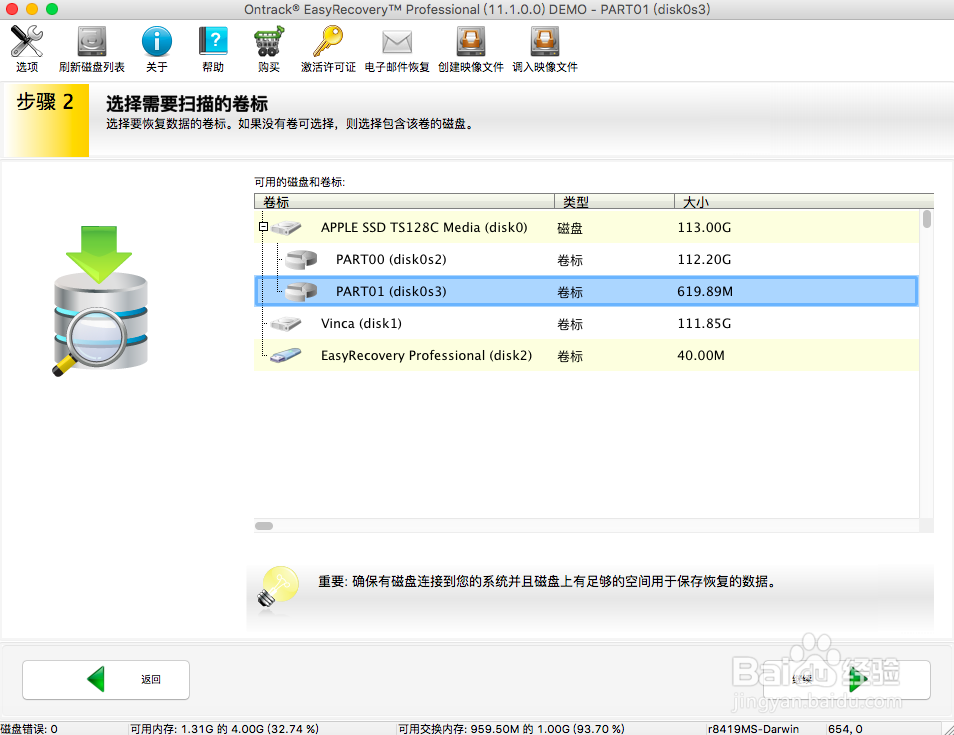954x735 pixels.
Task: Click the 可用交换内存 status bar entry
Action: coord(511,728)
